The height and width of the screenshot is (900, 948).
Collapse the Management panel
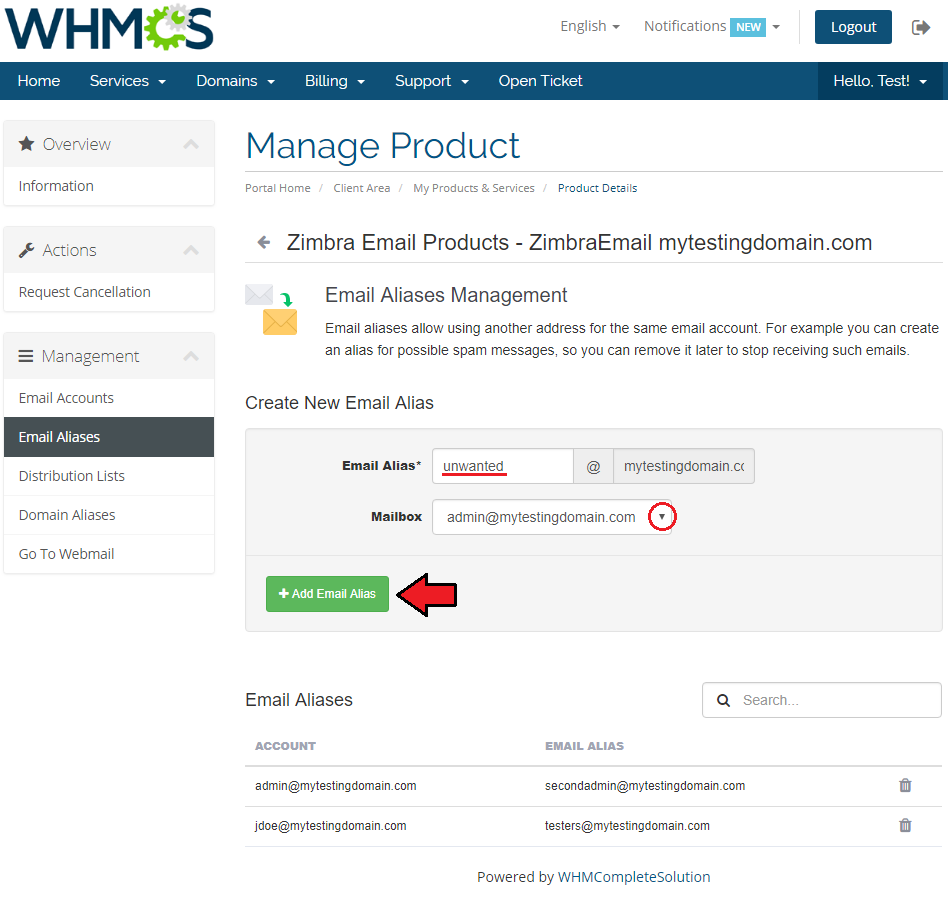click(191, 356)
